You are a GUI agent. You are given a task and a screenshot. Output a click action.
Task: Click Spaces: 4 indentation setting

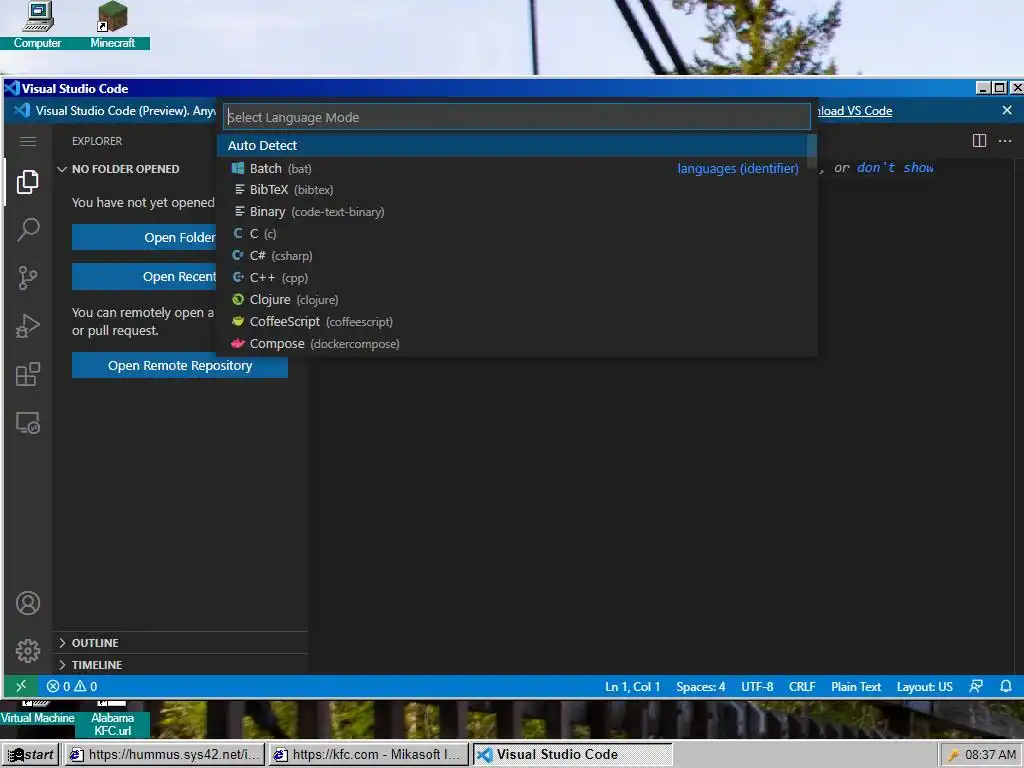coord(701,686)
